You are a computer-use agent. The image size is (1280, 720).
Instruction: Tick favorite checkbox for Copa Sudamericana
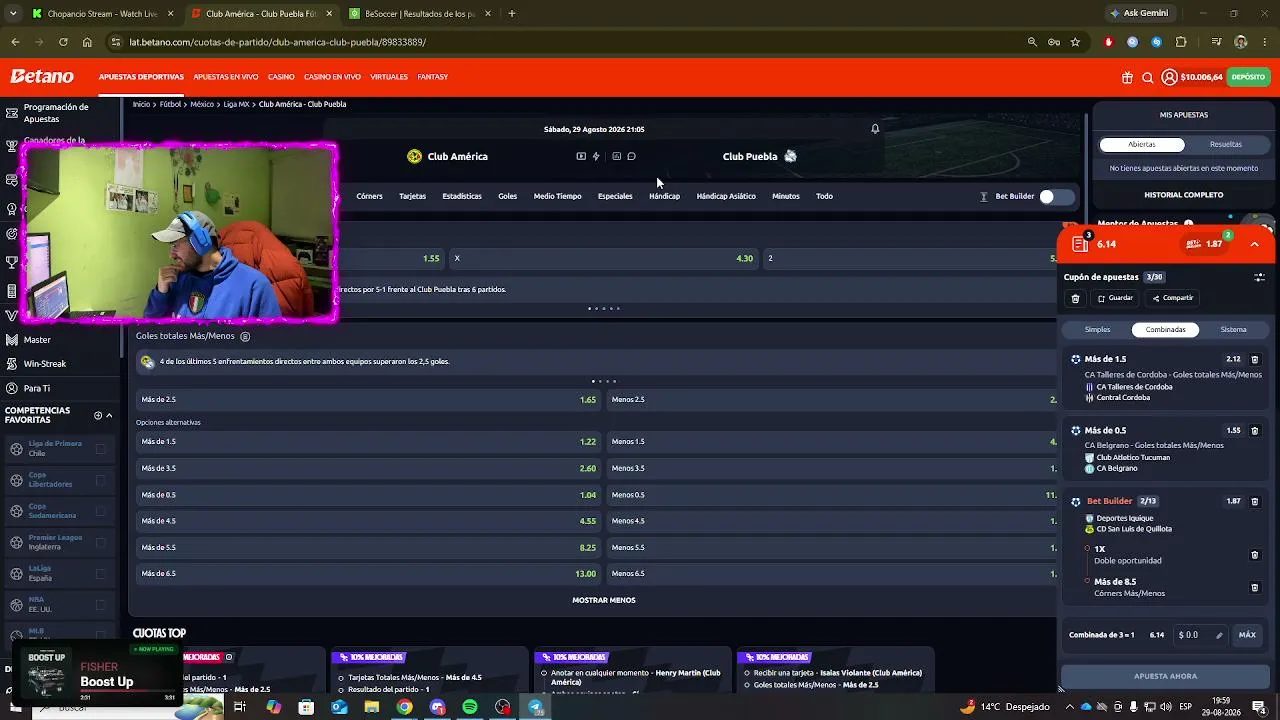click(x=100, y=511)
